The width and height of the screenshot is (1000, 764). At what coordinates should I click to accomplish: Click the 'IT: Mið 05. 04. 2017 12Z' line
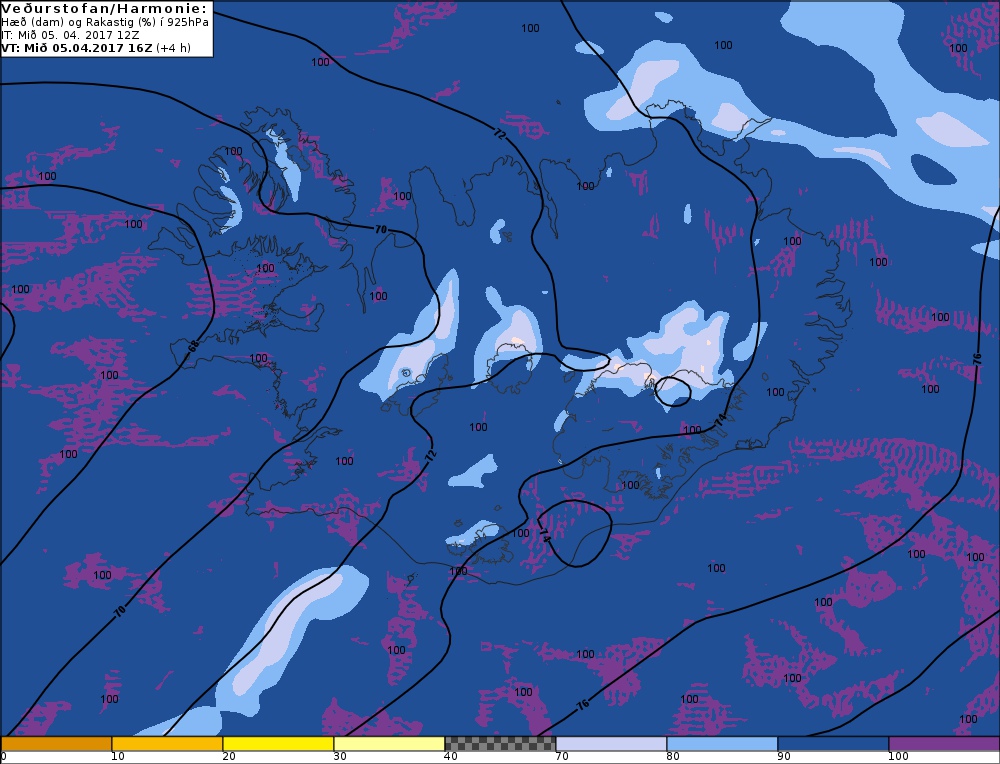click(x=70, y=35)
